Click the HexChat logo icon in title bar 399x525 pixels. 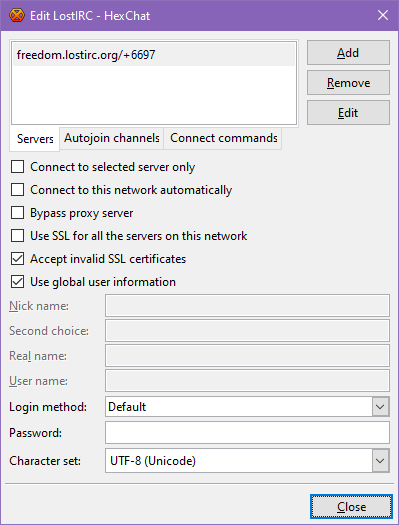(17, 15)
